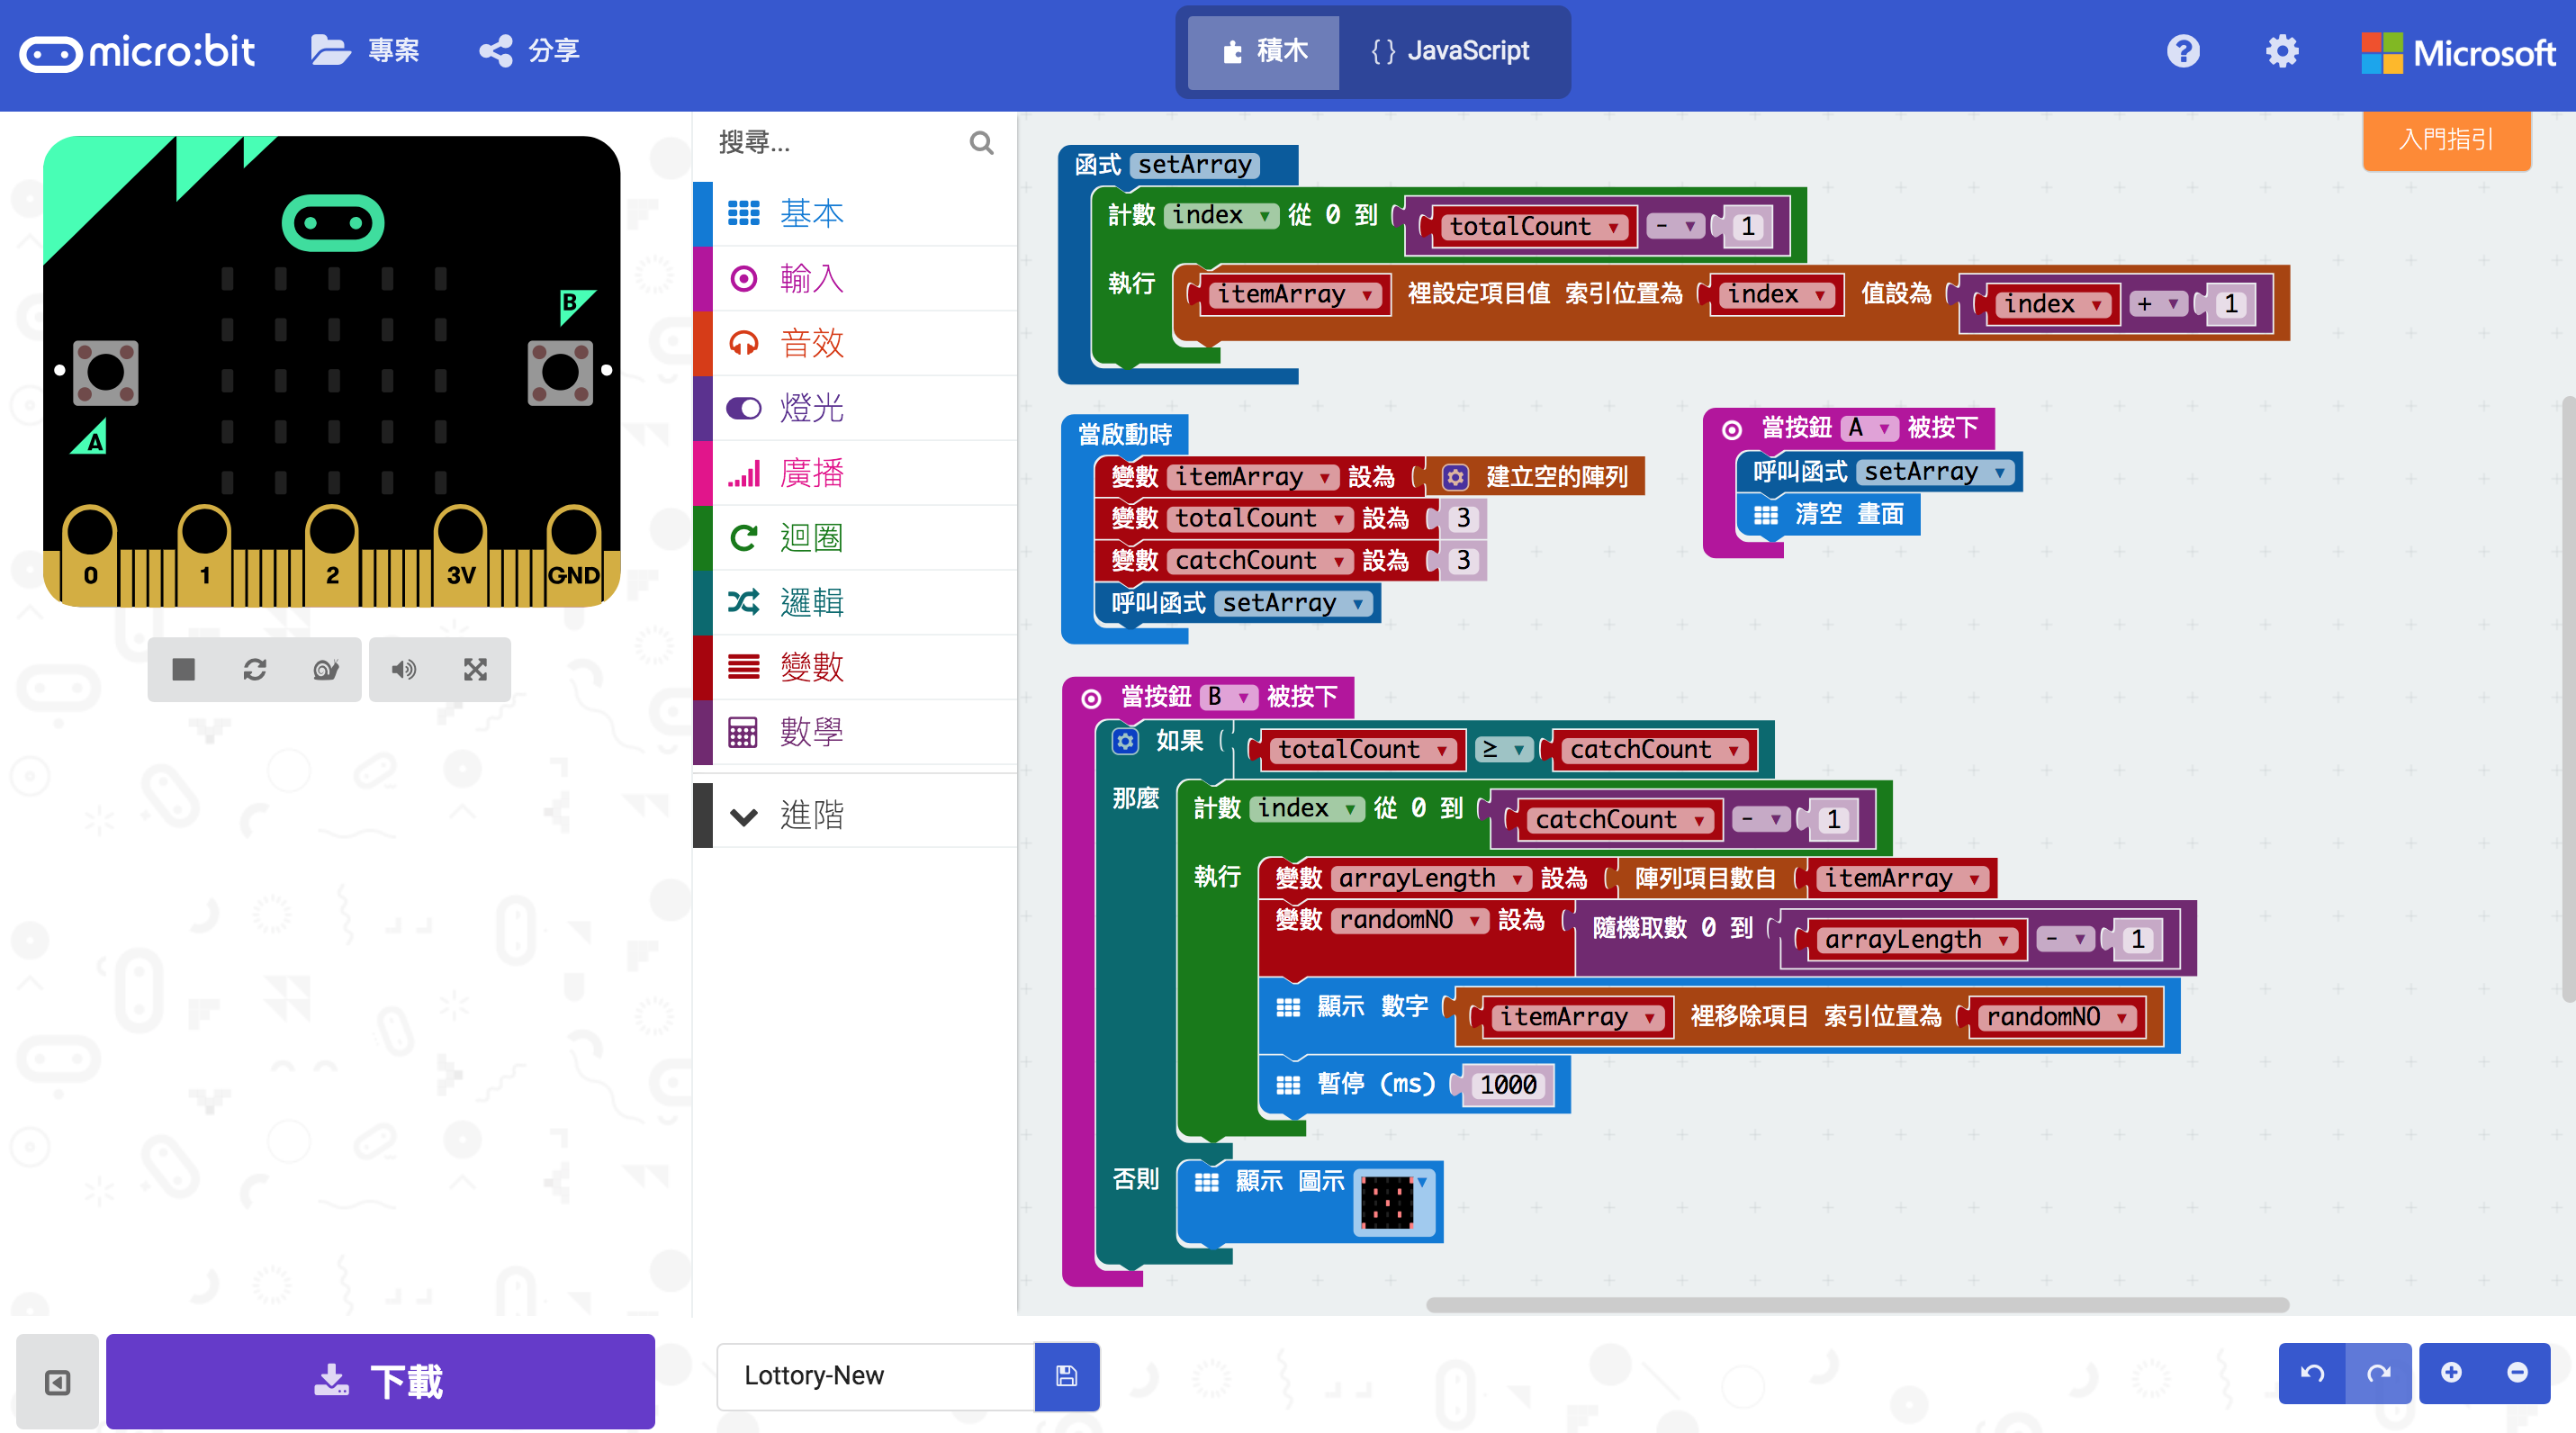Viewport: 2576px width, 1433px height.
Task: Click gear on 建立空的陣列 block
Action: coord(1456,477)
